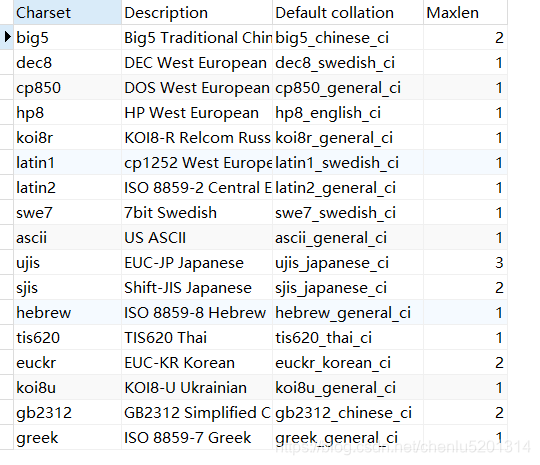This screenshot has width=540, height=465.
Task: Select the hp8 charset cell
Action: pos(68,112)
